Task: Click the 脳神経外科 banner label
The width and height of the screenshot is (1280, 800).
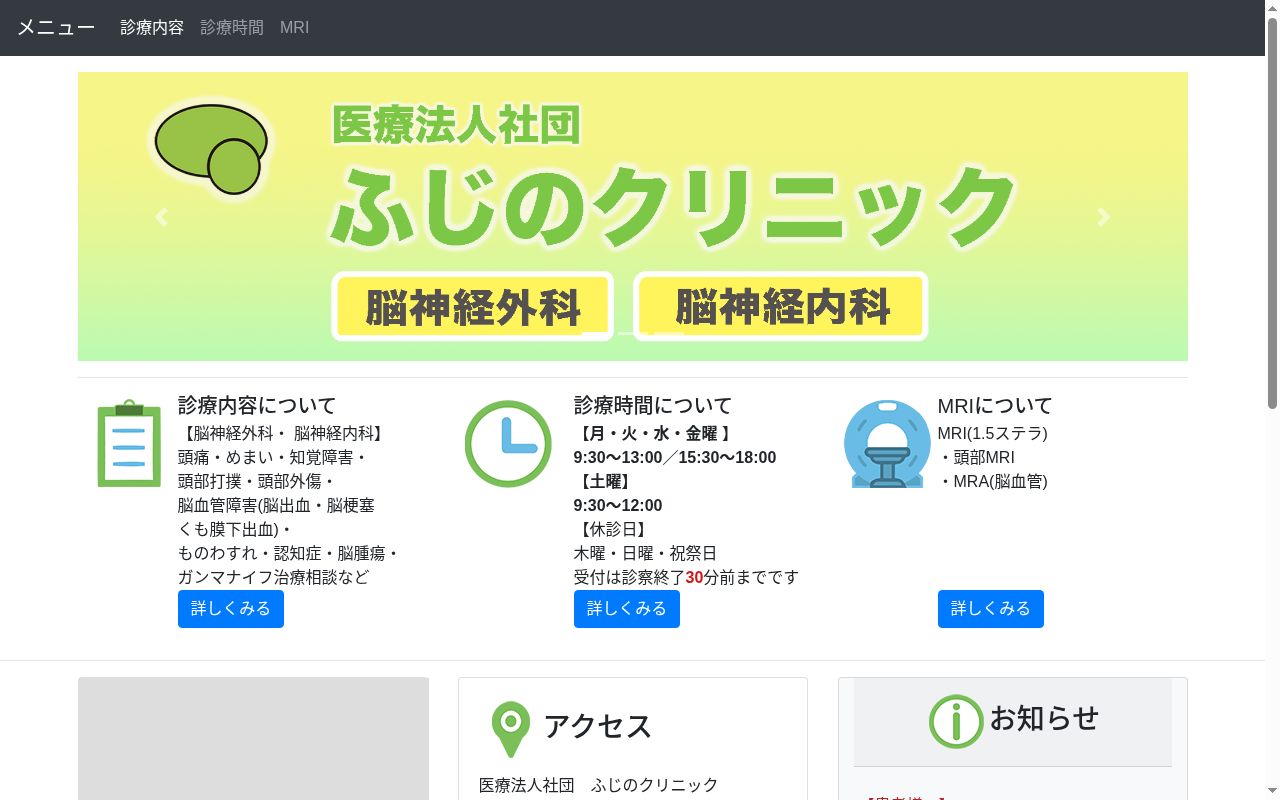Action: (472, 307)
